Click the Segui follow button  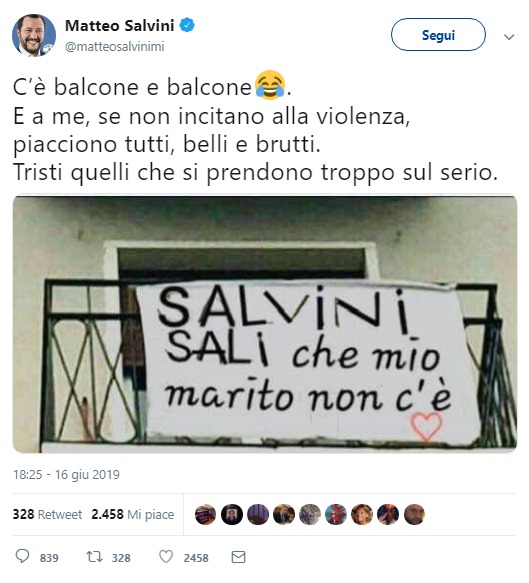click(438, 35)
